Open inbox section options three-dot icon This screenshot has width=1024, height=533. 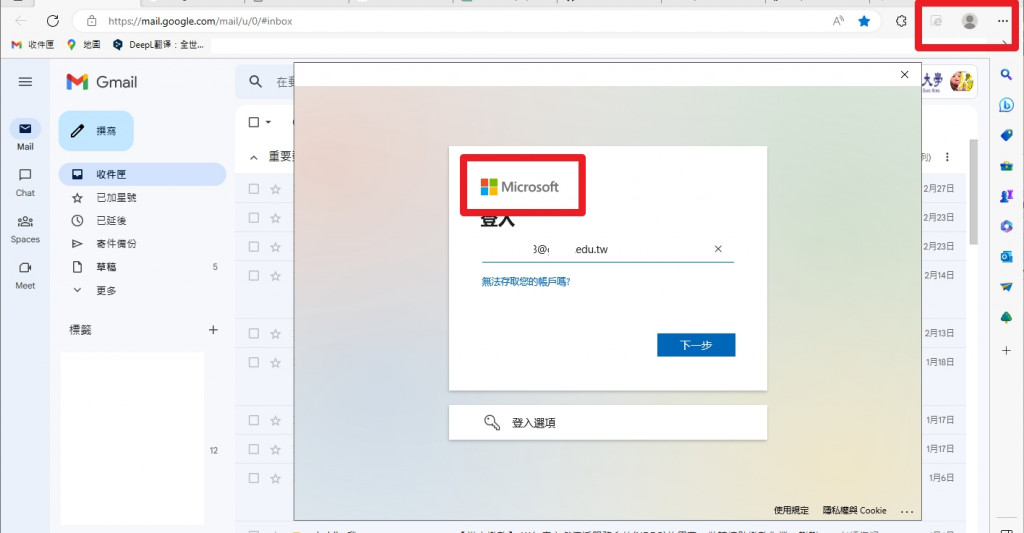(947, 157)
